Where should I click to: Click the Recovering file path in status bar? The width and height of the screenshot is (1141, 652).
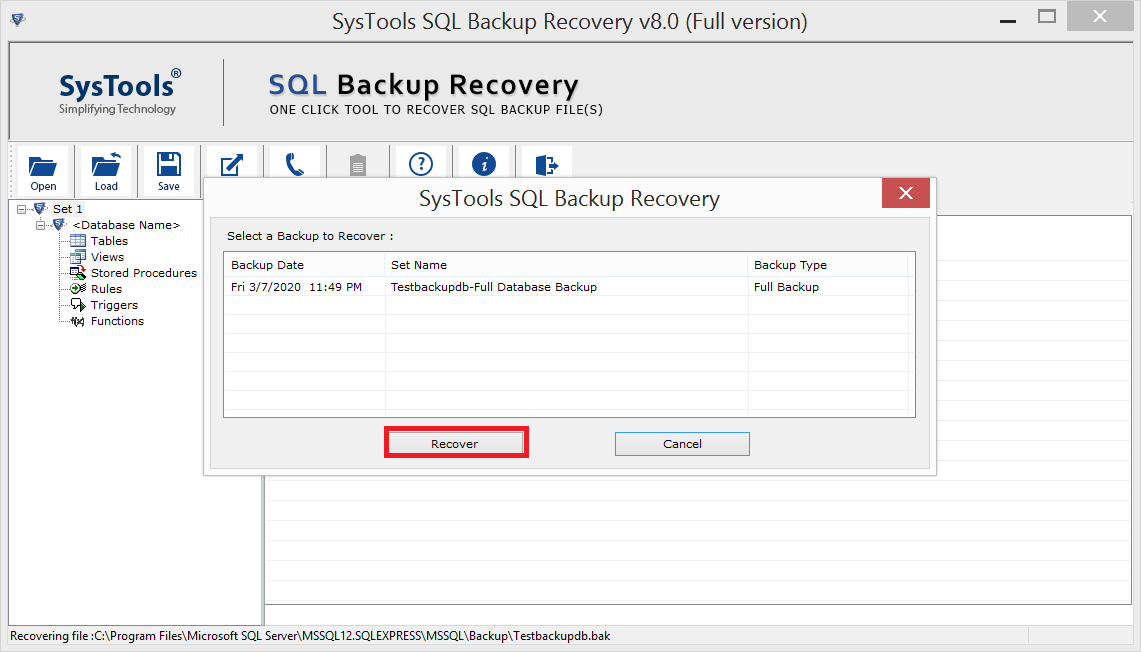[310, 636]
